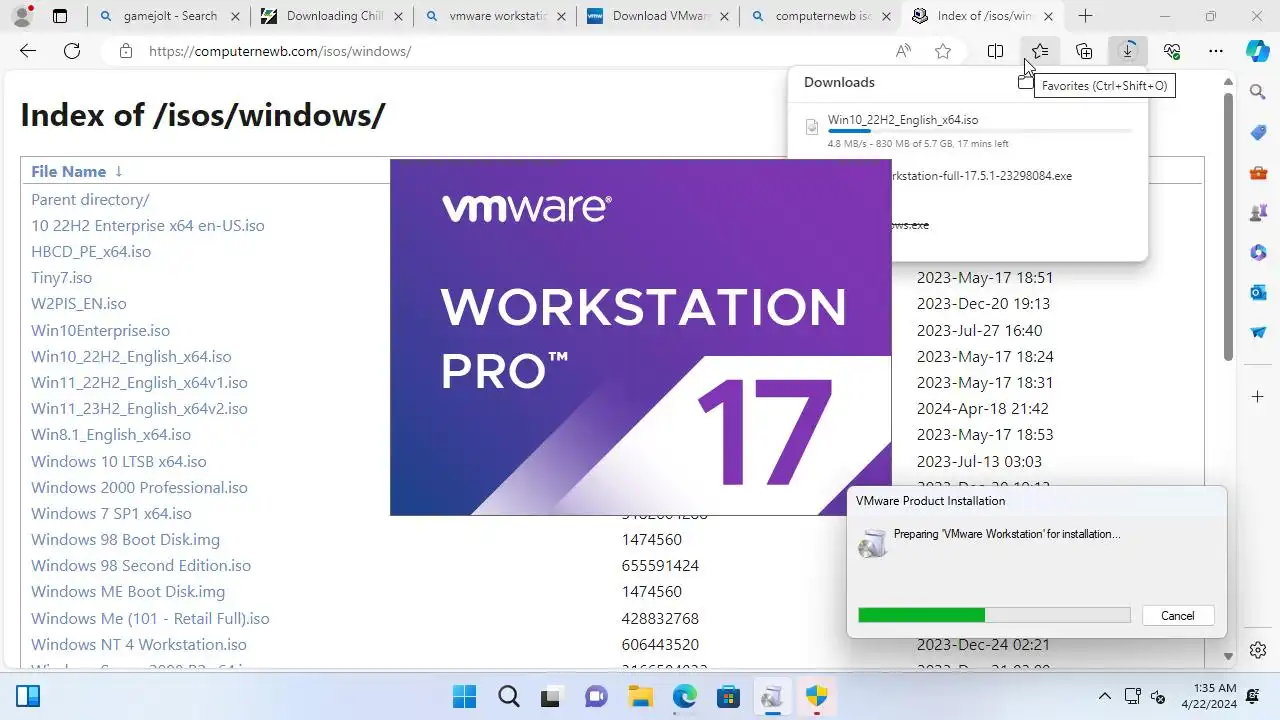
Task: Open Win11_22H2_English_x64v1.iso link
Action: [x=139, y=382]
